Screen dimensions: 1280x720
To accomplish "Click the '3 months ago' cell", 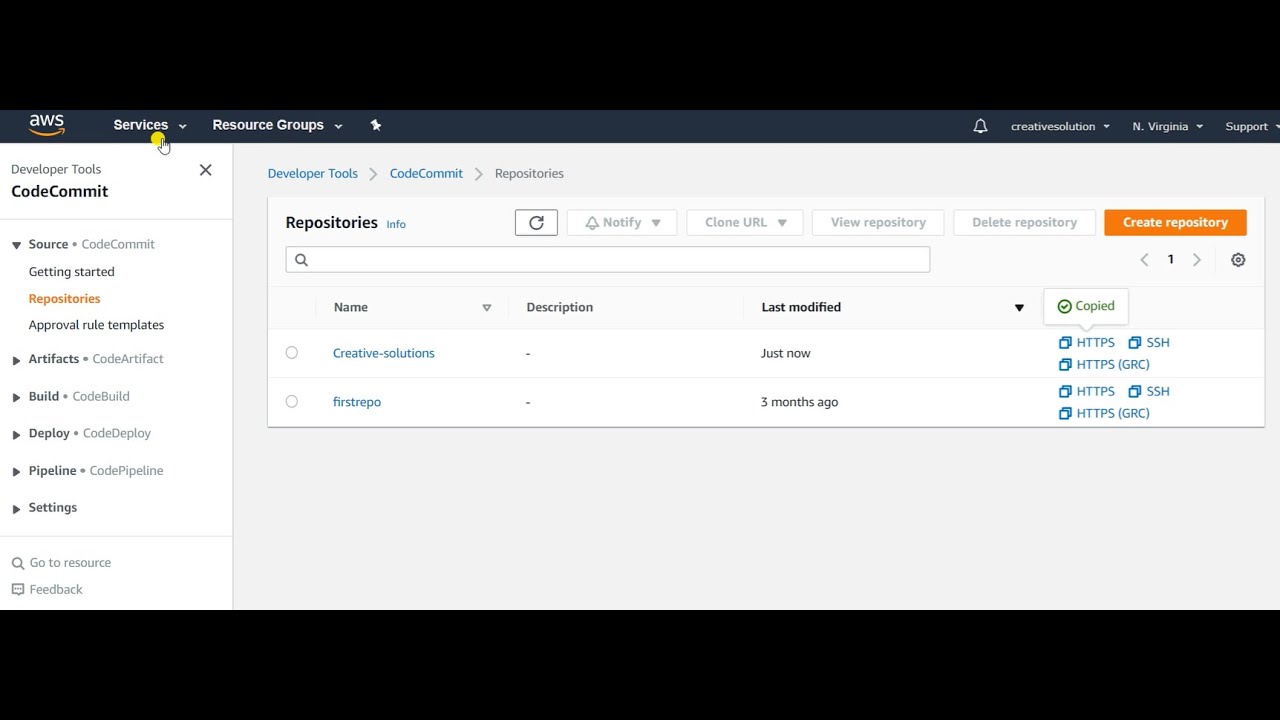I will (x=800, y=402).
